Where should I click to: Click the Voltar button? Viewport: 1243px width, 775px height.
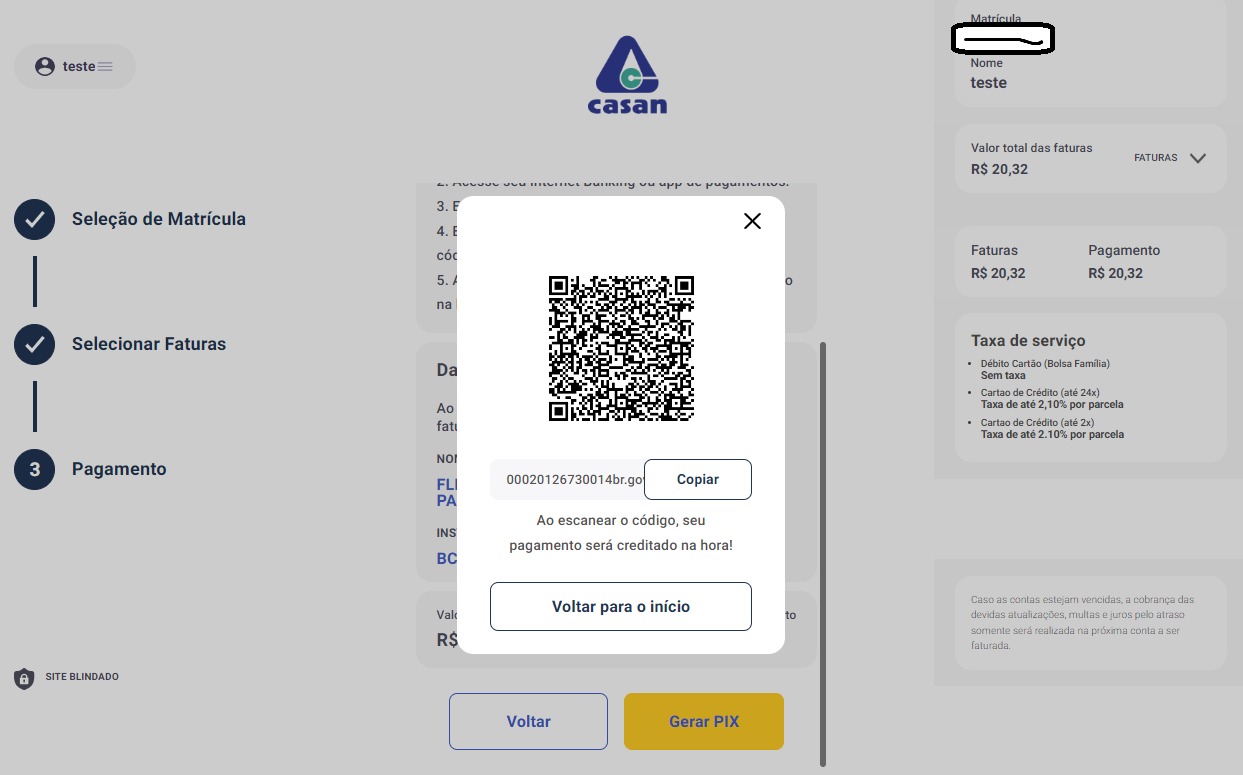click(528, 721)
